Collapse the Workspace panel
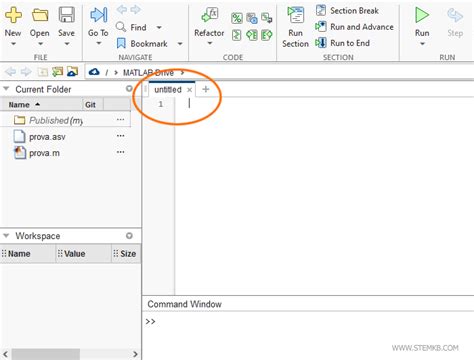Screen dimensions: 474x360 point(6,235)
